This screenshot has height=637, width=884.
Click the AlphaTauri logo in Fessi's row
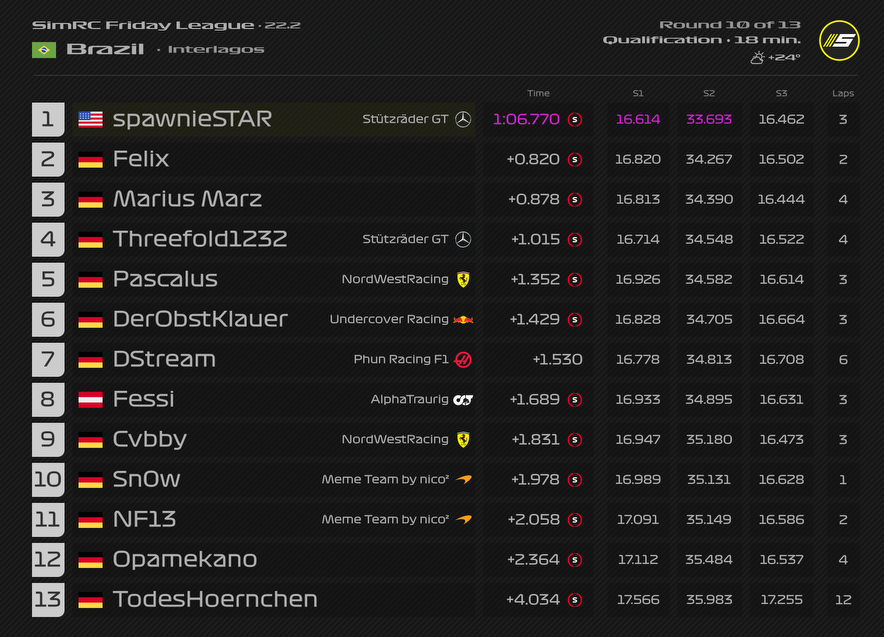pyautogui.click(x=463, y=399)
